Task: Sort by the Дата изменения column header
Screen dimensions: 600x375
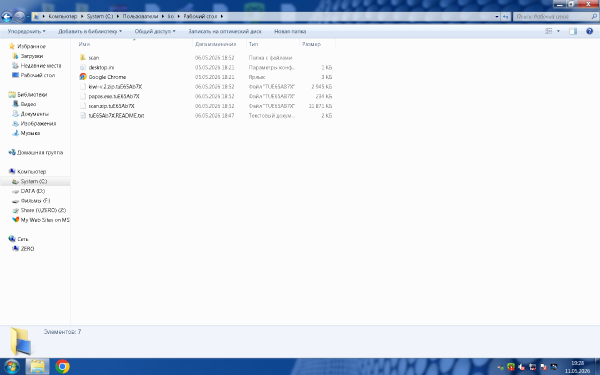Action: click(x=215, y=44)
